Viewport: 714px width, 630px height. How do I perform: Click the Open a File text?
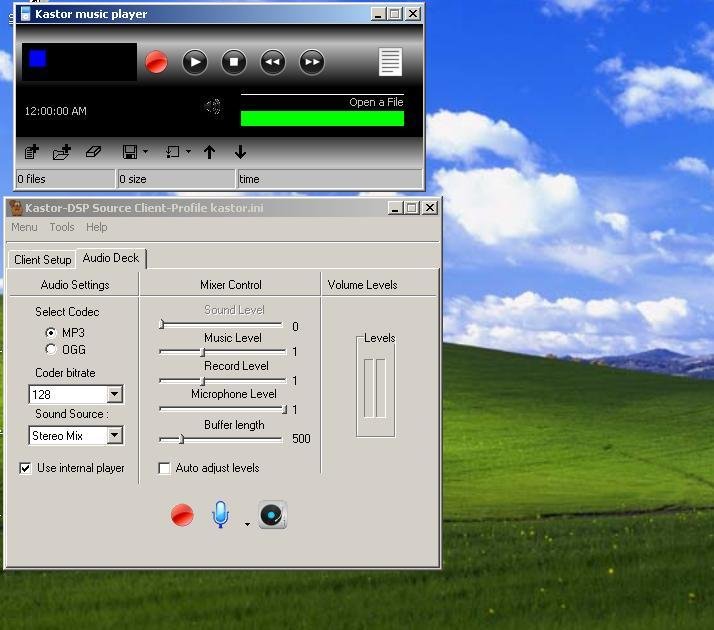coord(376,102)
